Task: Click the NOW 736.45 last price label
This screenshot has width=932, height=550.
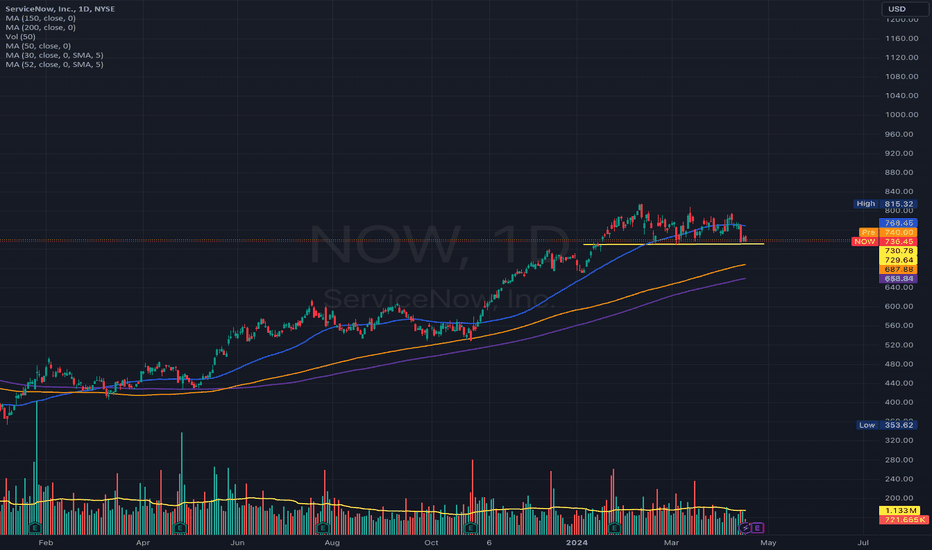Action: [884, 241]
